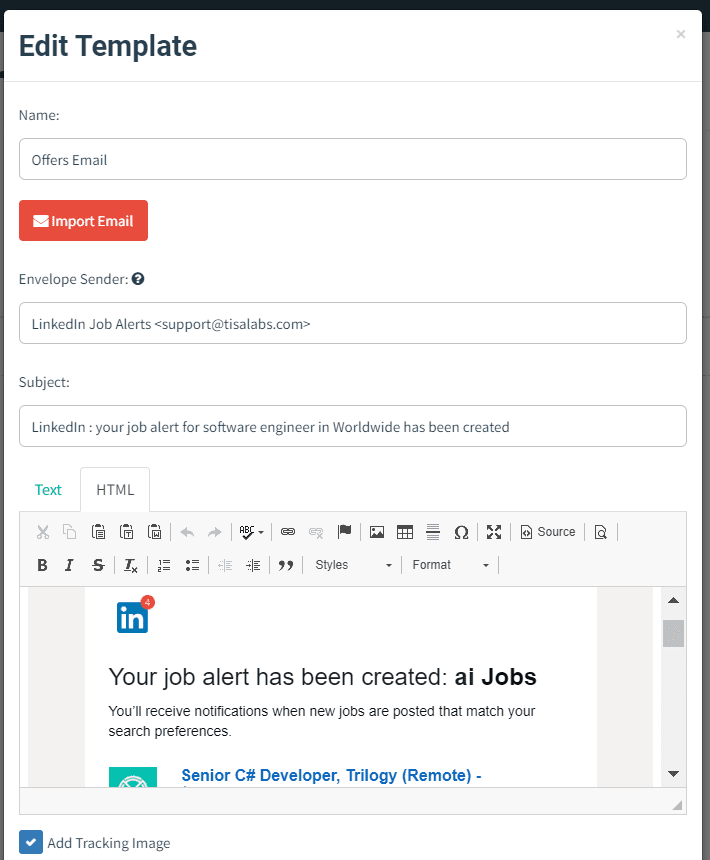Redo the last edit in editor
This screenshot has height=860, width=710.
point(214,532)
